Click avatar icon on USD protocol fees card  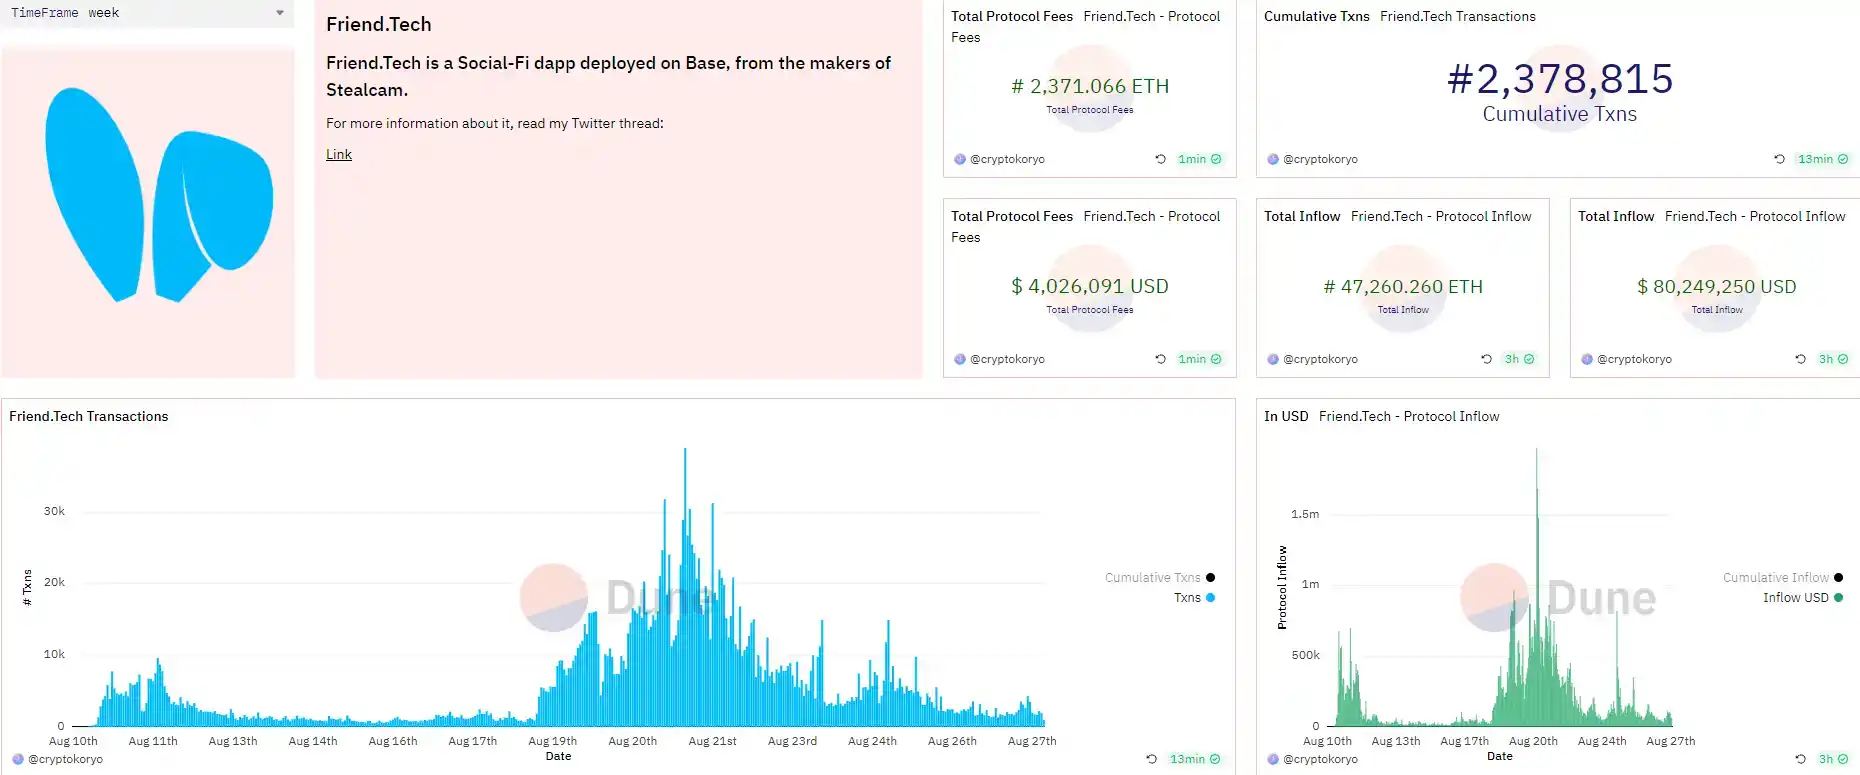pyautogui.click(x=960, y=359)
